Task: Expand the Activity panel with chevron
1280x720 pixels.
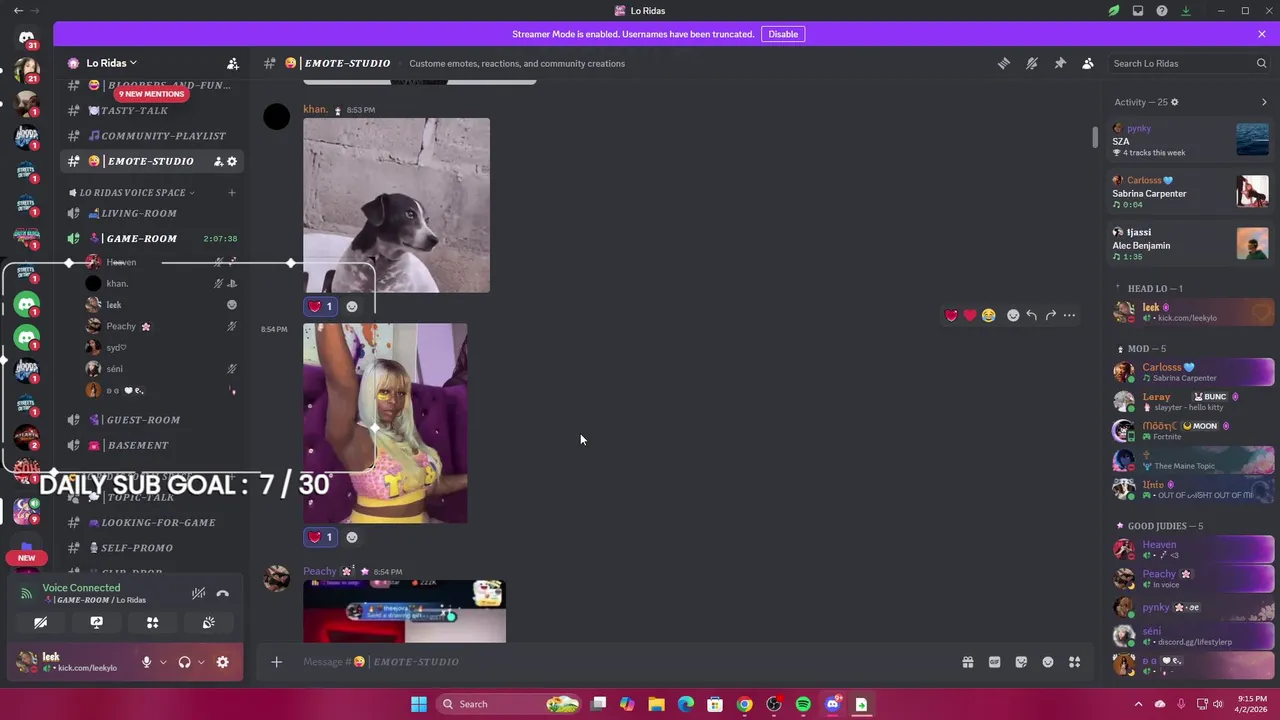Action: 1264,102
